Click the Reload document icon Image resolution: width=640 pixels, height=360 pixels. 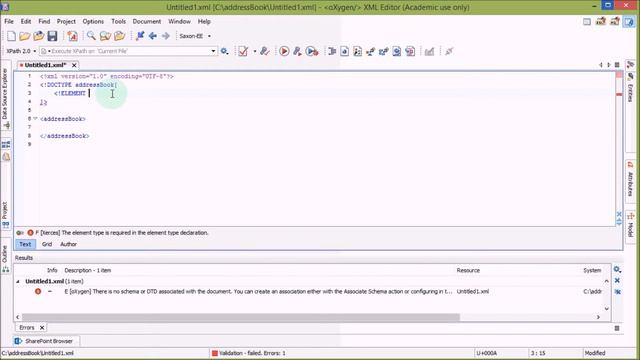72,36
